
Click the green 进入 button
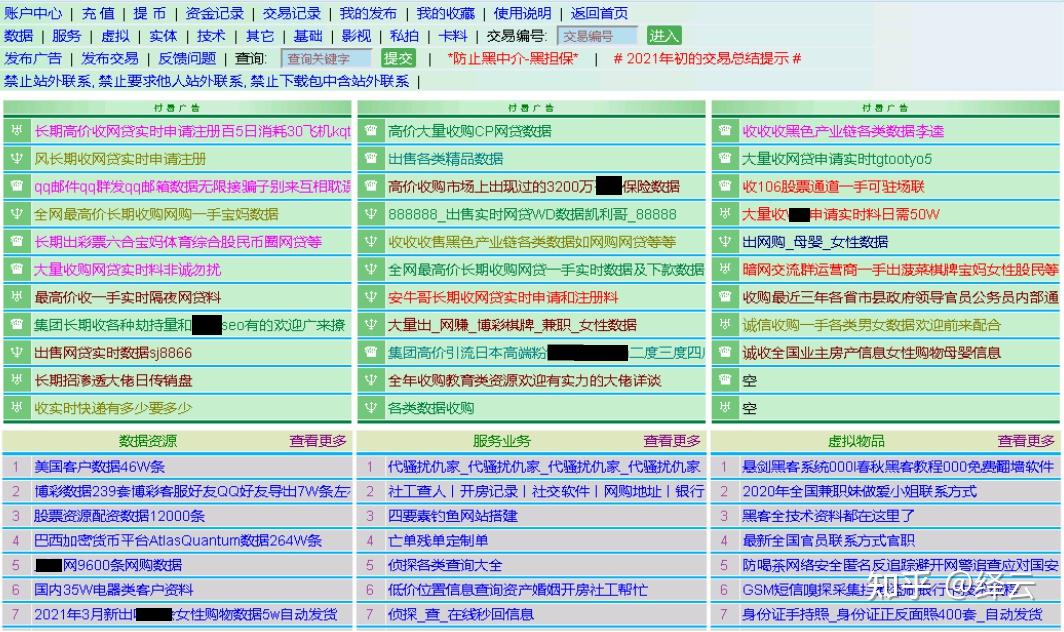664,36
